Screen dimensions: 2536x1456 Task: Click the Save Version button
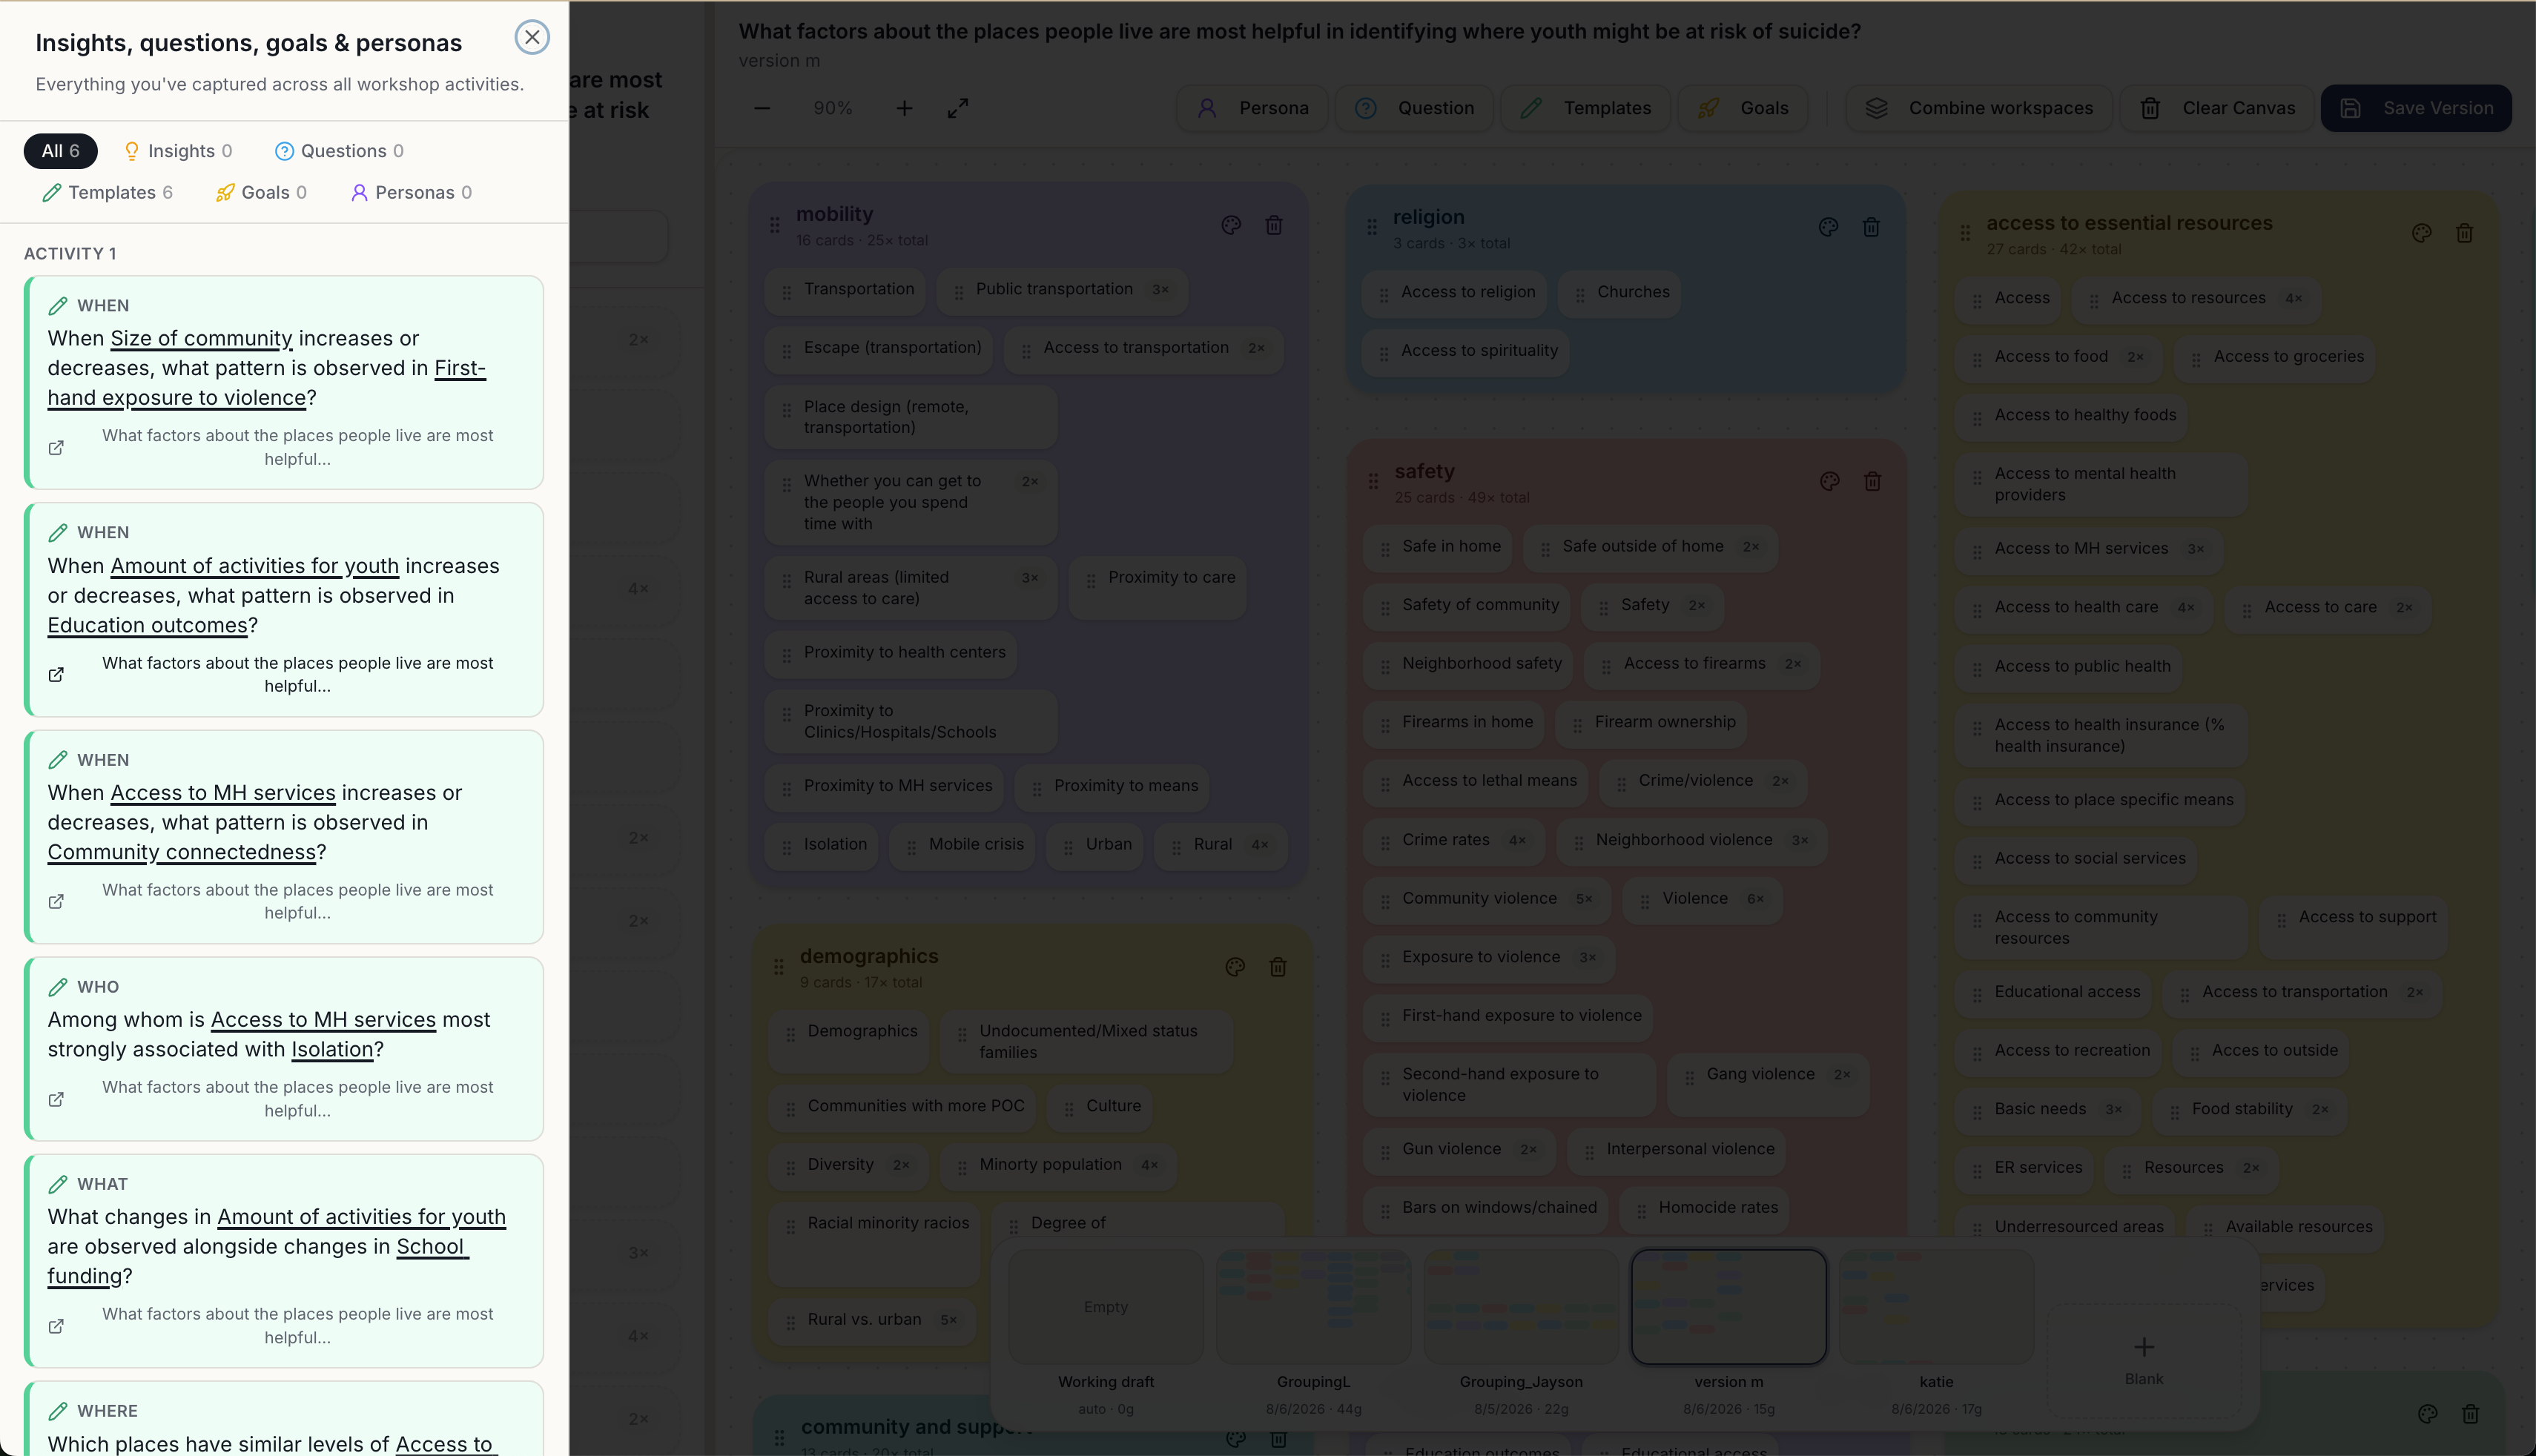2416,108
